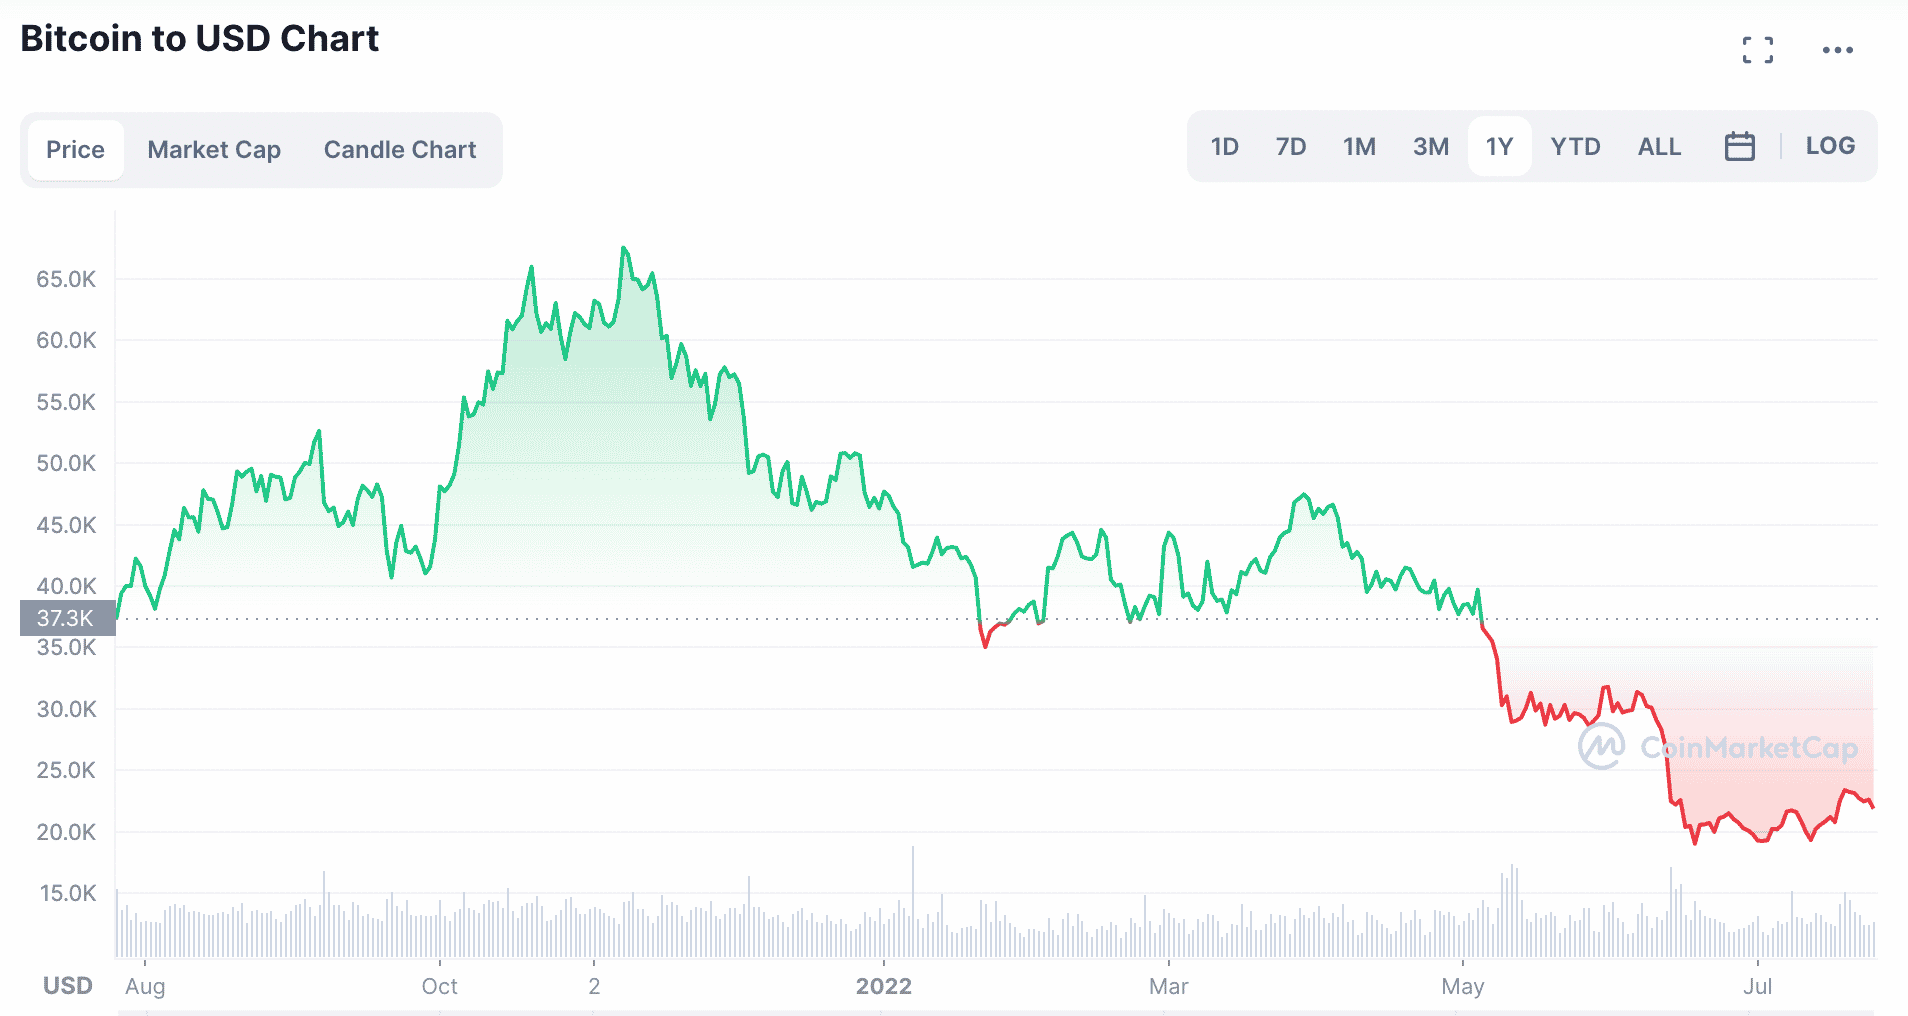Image resolution: width=1908 pixels, height=1016 pixels.
Task: Click the Oct axis label
Action: pyautogui.click(x=440, y=986)
